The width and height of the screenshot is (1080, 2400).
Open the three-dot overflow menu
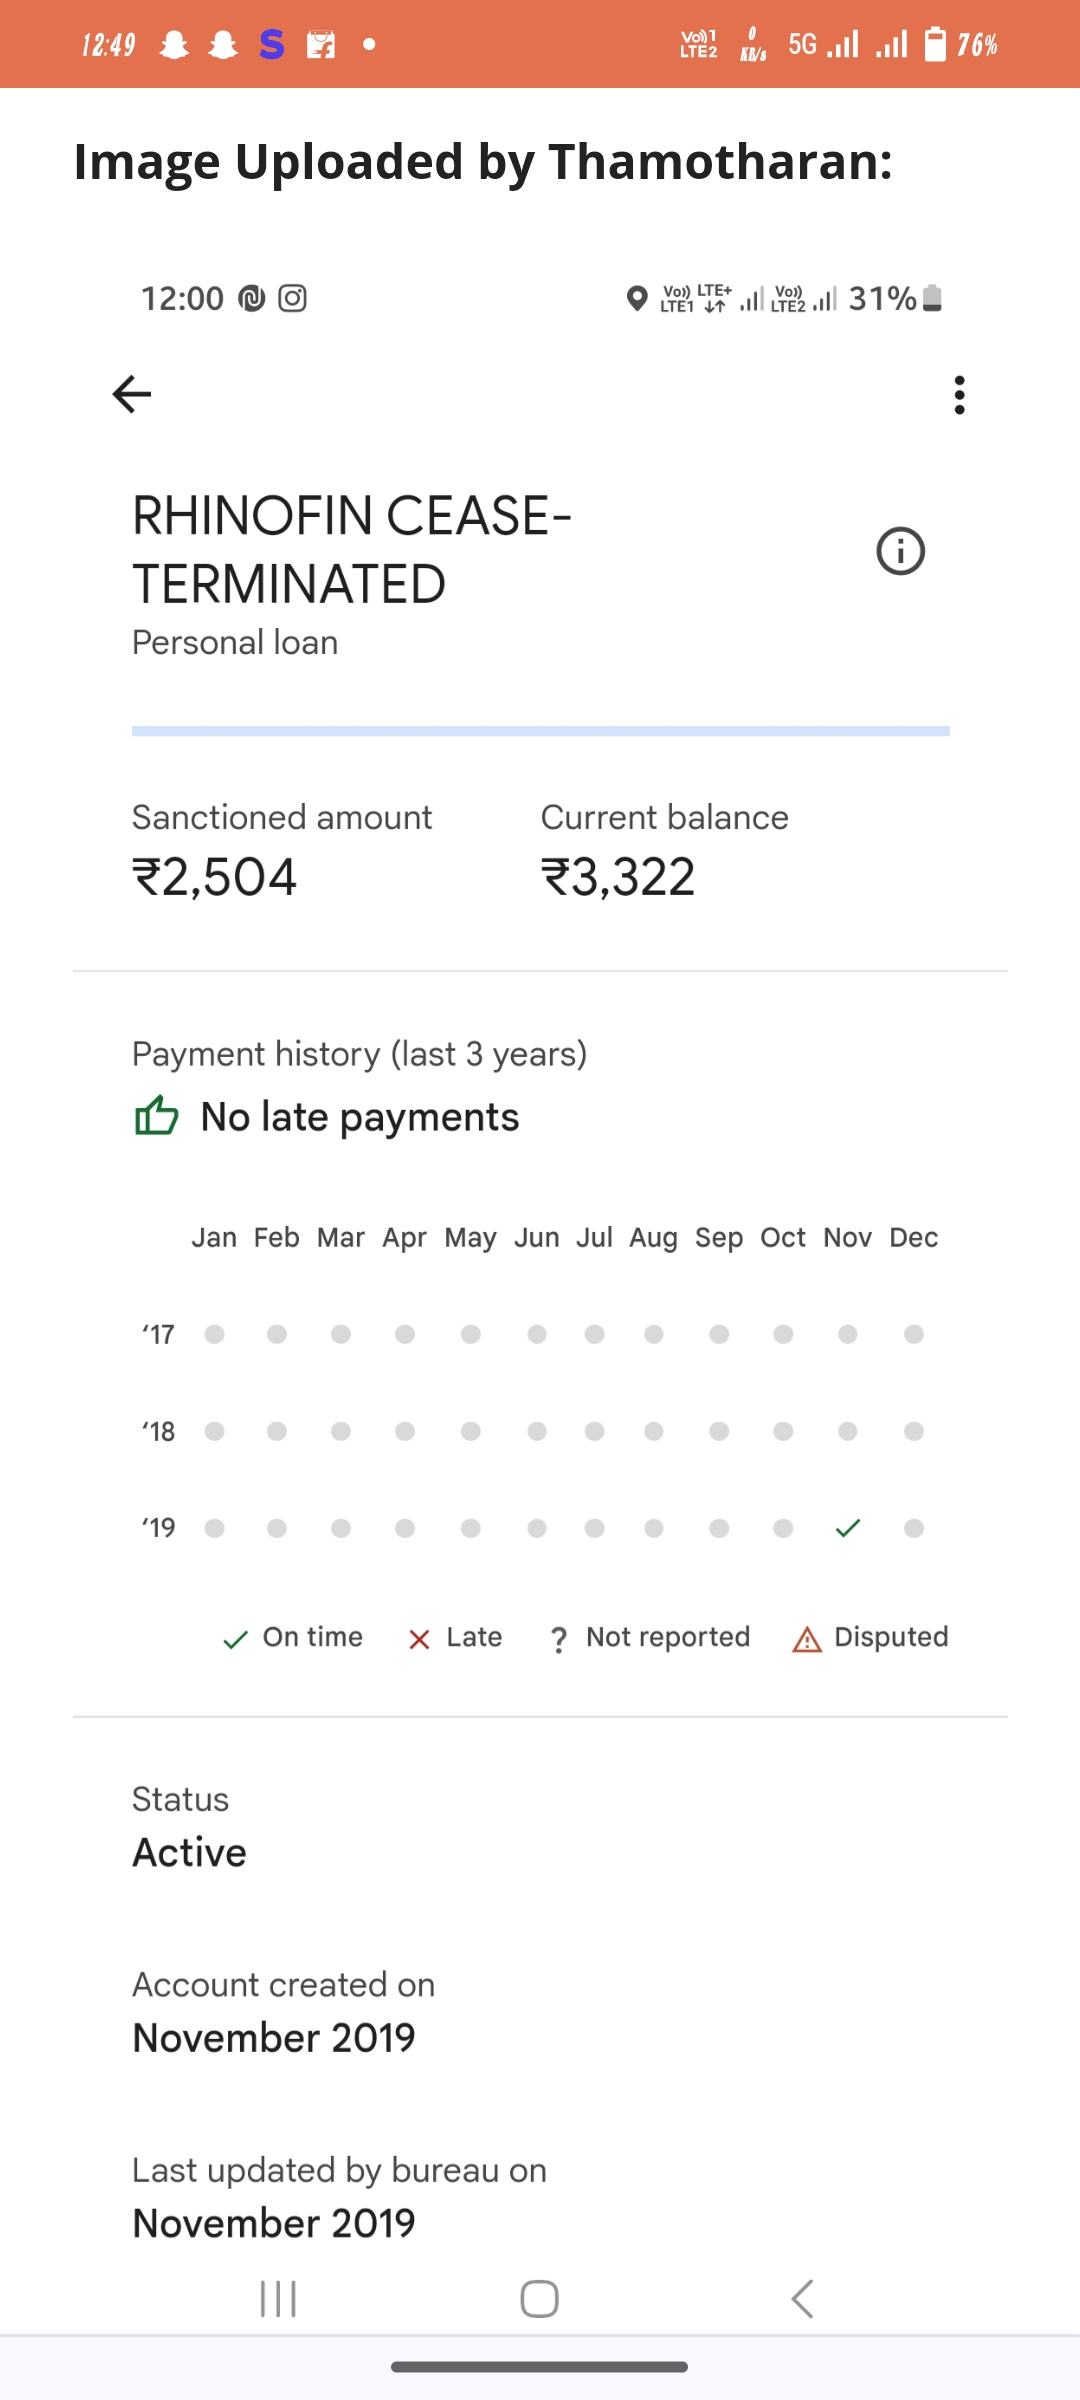tap(960, 395)
